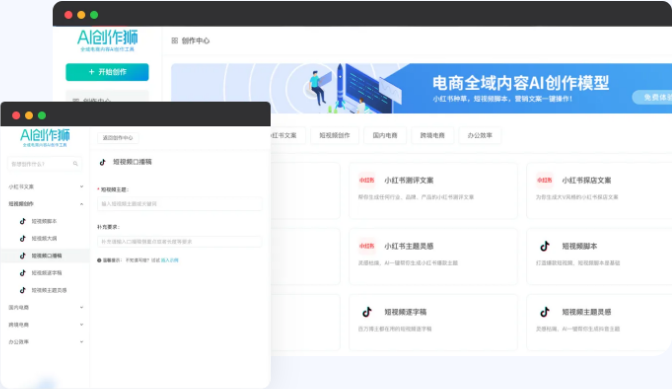Click the AI创作狮 logo in front window
The width and height of the screenshot is (672, 389).
(x=45, y=138)
